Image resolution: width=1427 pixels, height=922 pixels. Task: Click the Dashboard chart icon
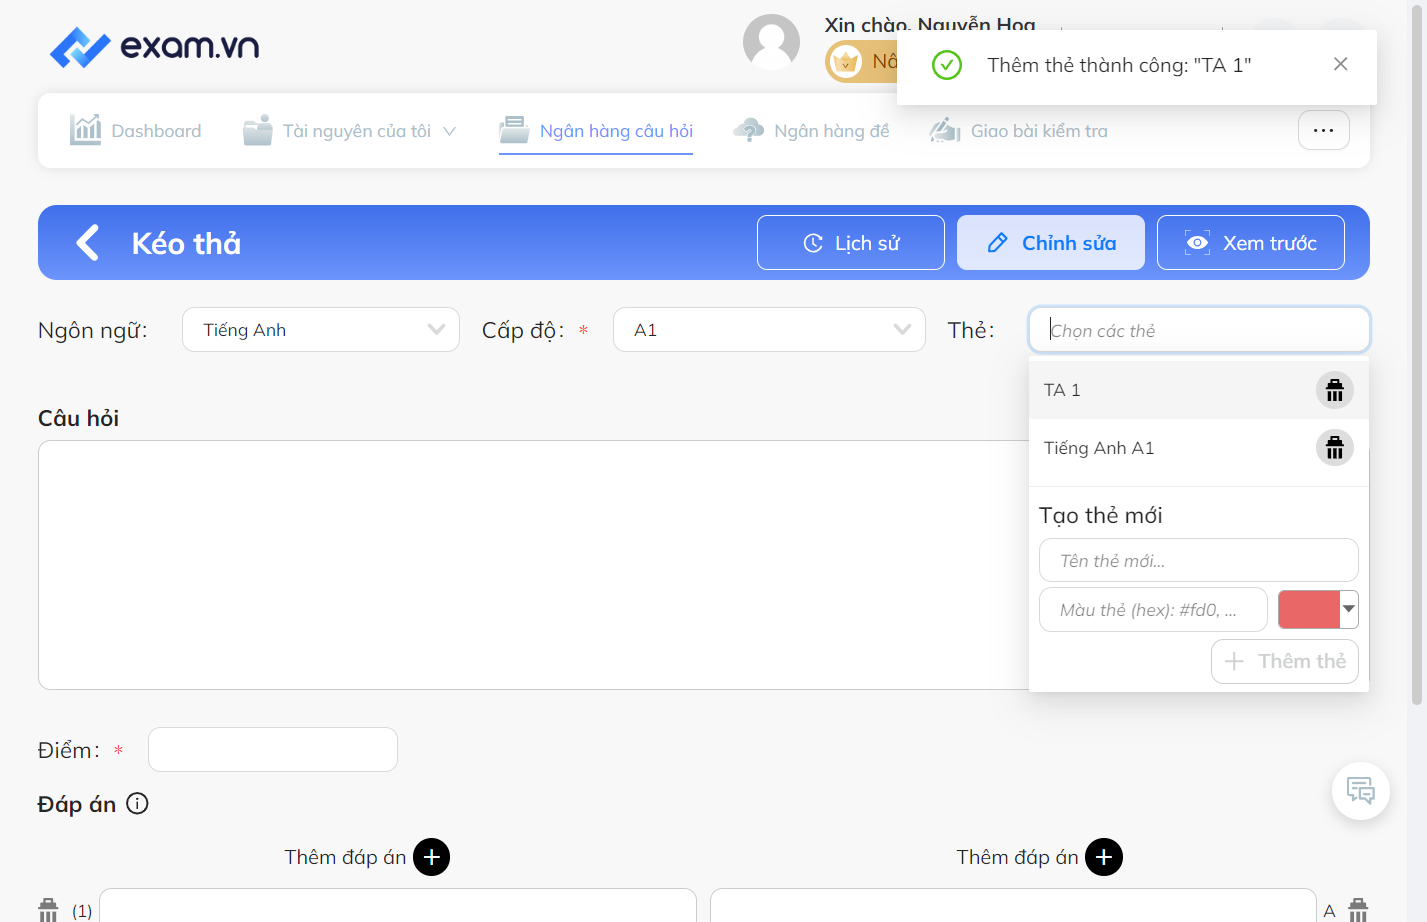point(85,130)
